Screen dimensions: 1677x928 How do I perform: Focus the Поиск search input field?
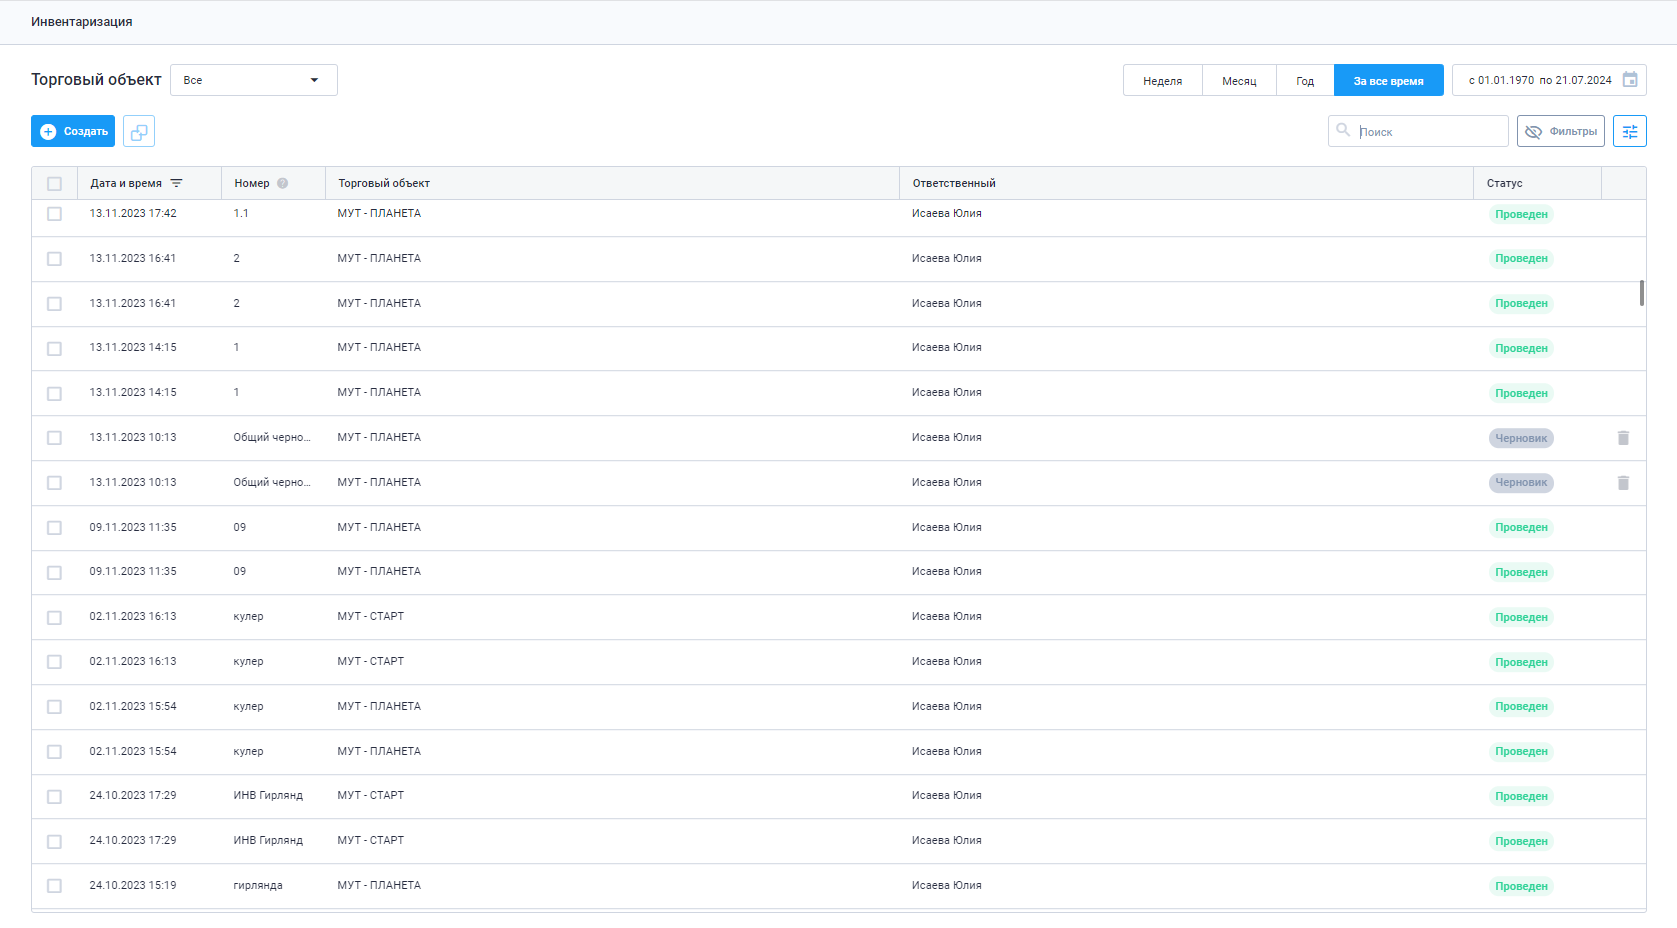coord(1428,132)
